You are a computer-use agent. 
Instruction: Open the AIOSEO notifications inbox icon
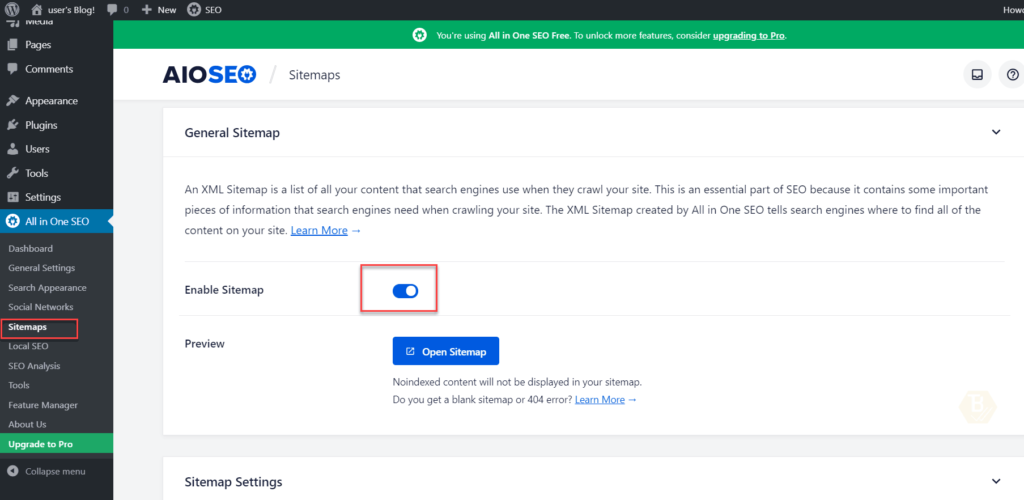[x=977, y=74]
